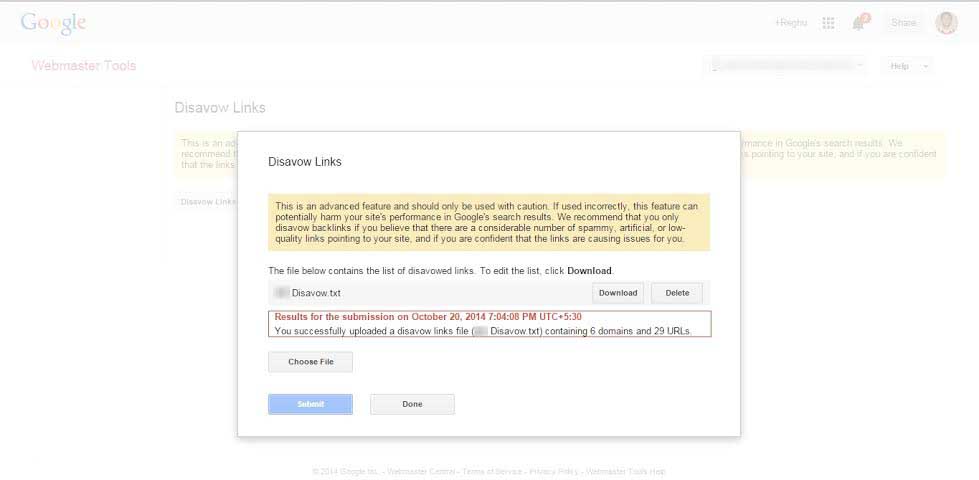The image size is (979, 480).
Task: Click the background Disavow Links button
Action: (x=206, y=202)
